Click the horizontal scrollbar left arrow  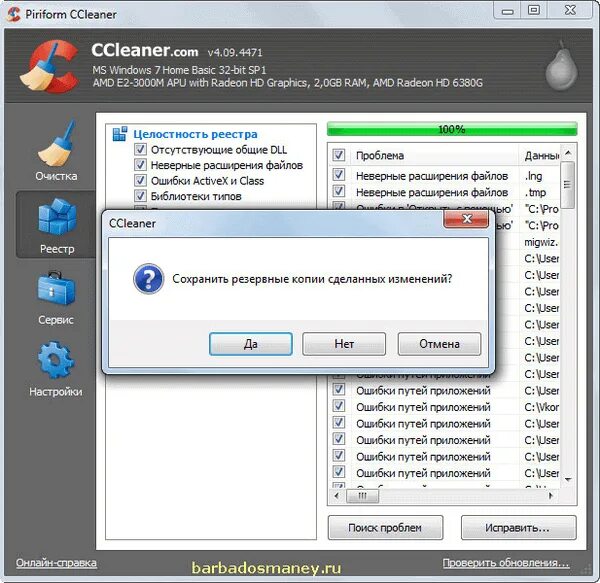337,496
